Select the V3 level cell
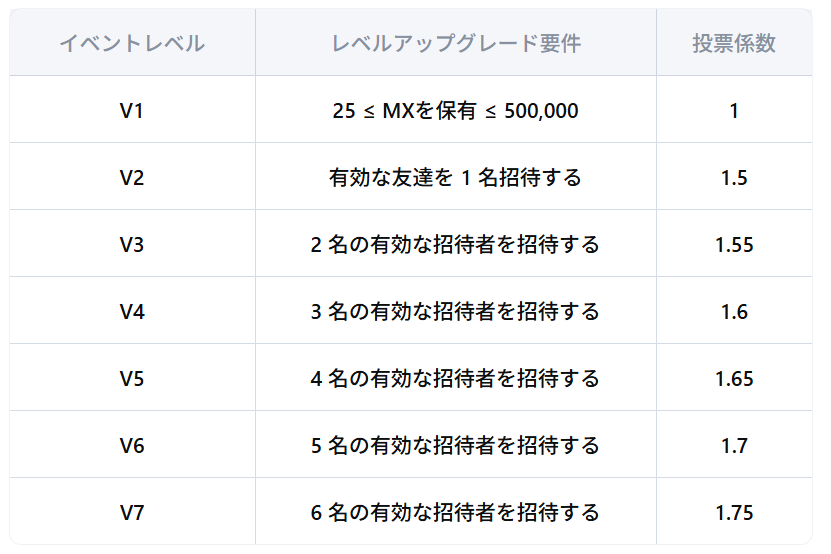 coord(132,244)
